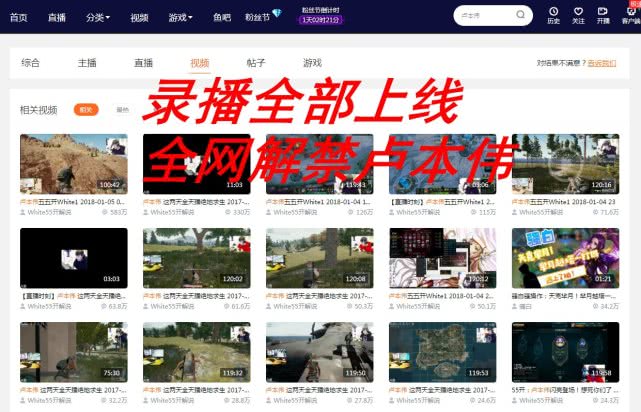The width and height of the screenshot is (641, 412).
Task: Click uploader name White55开解说 under 32.2万 video
Action: point(49,400)
